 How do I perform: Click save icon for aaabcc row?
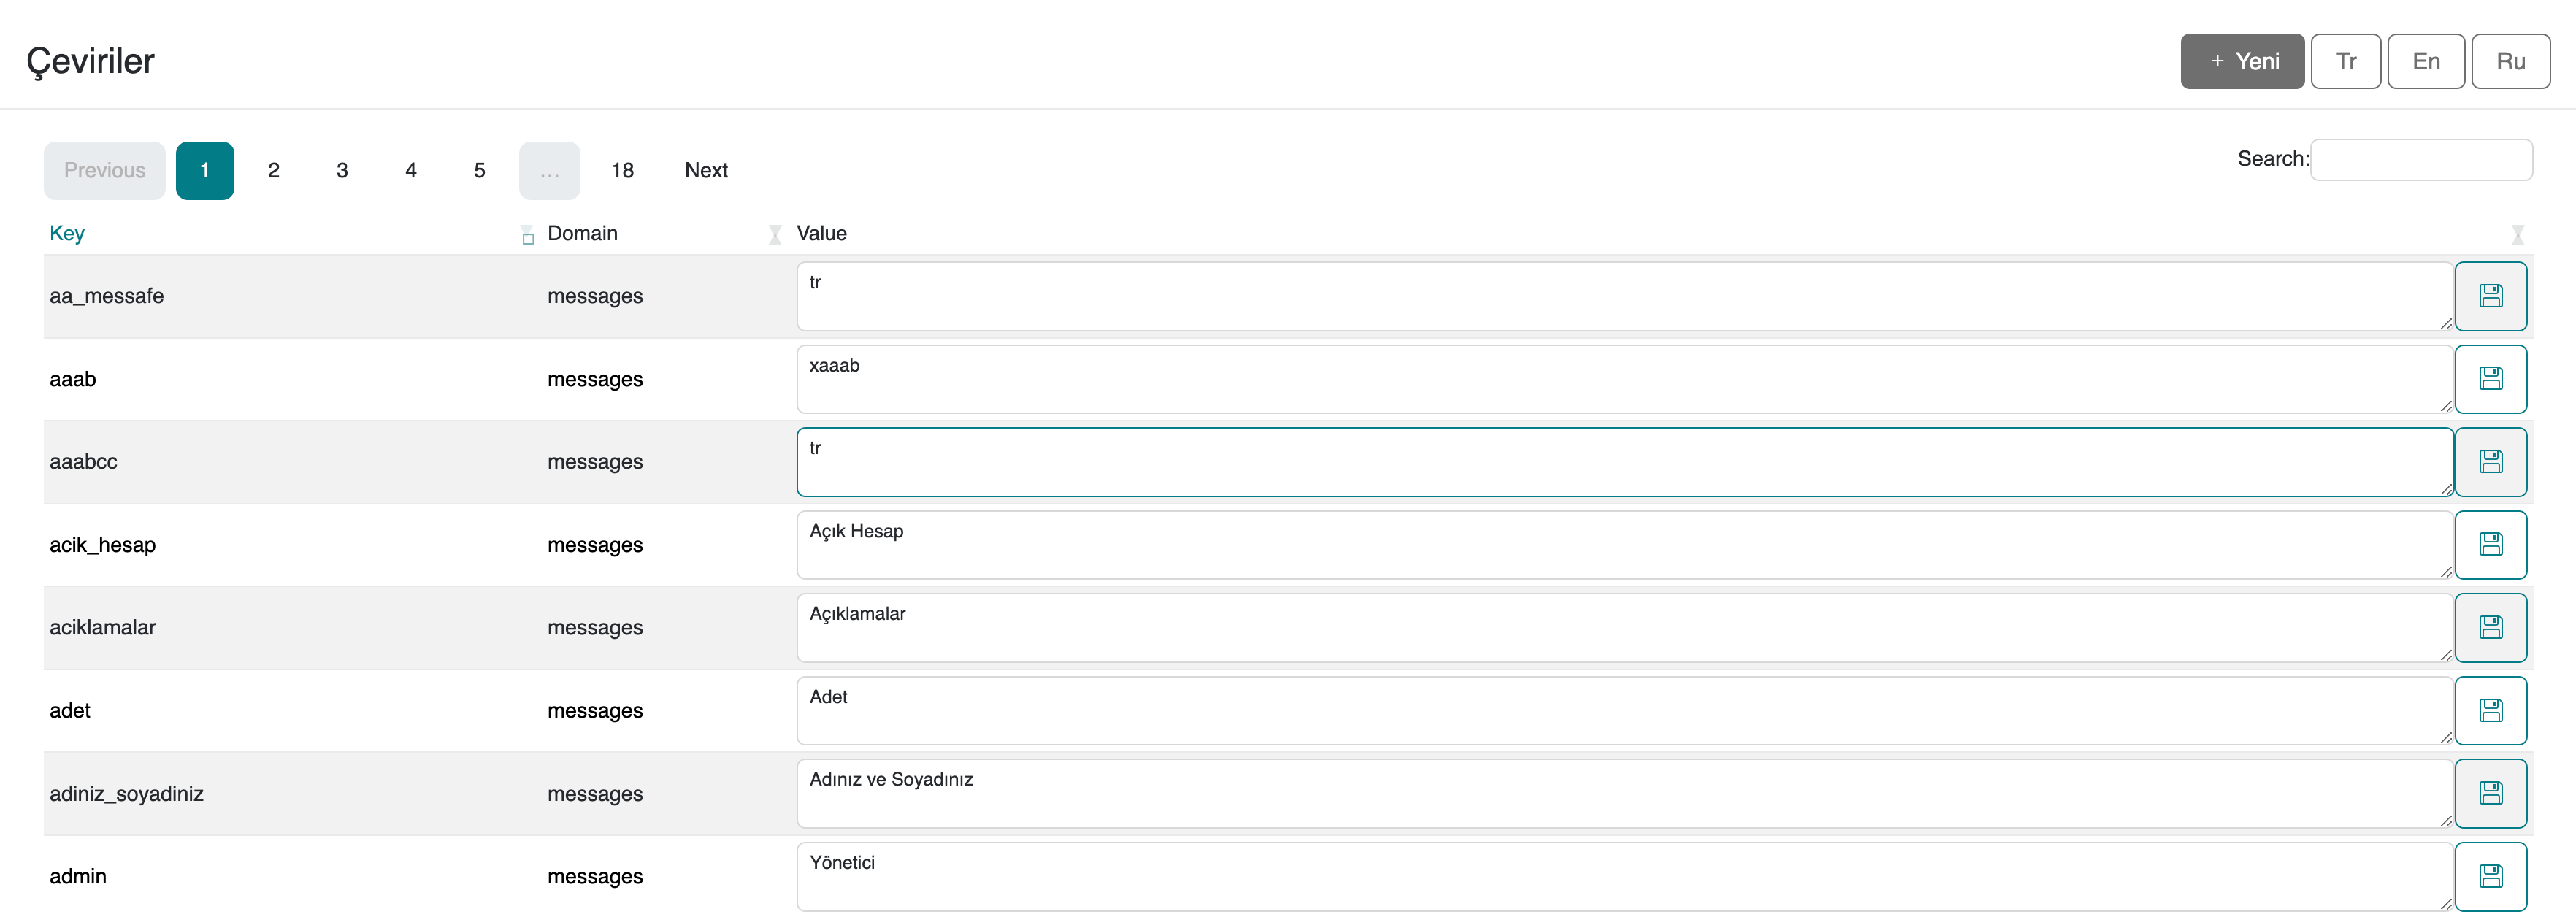pos(2490,462)
